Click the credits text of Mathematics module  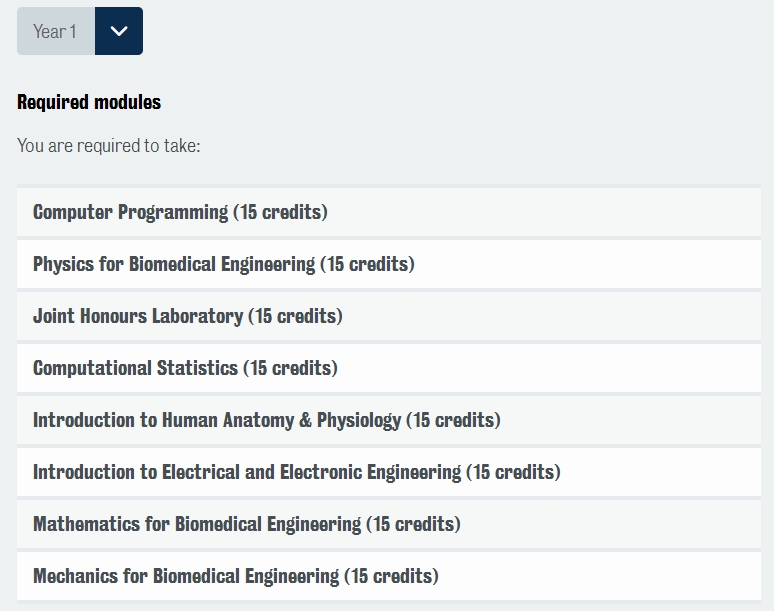click(414, 524)
